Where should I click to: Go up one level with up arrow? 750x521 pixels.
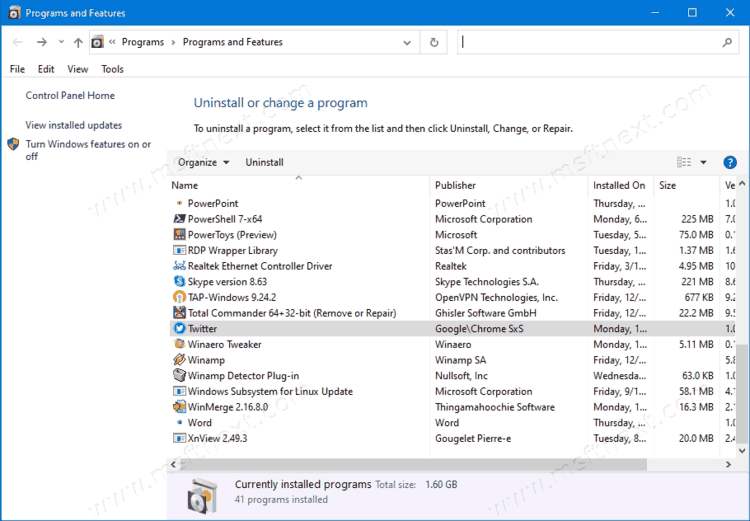(78, 42)
